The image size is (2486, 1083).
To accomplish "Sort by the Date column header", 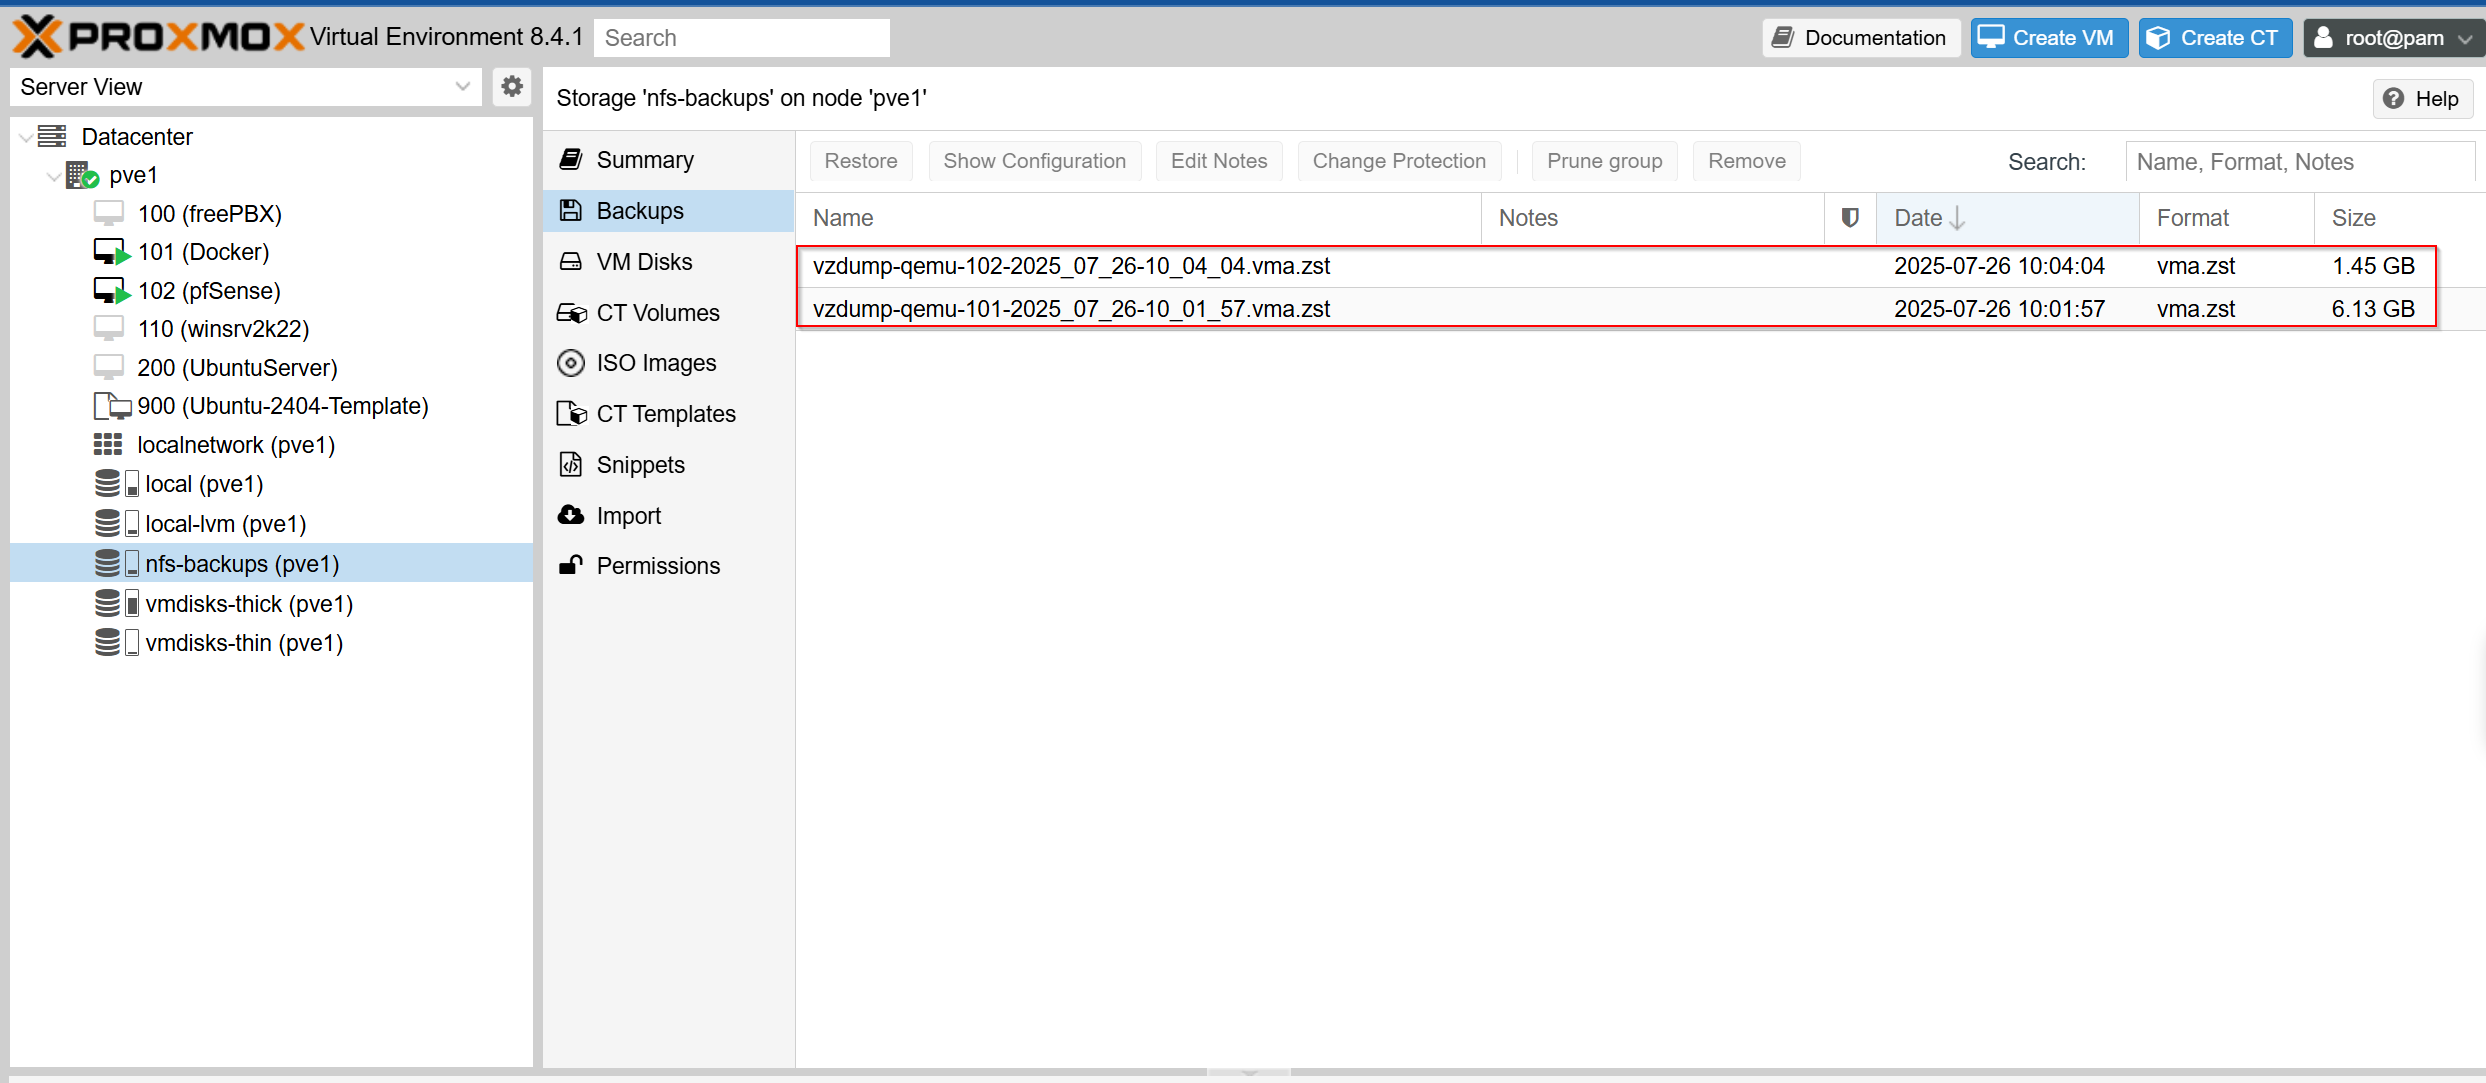I will pos(2007,218).
